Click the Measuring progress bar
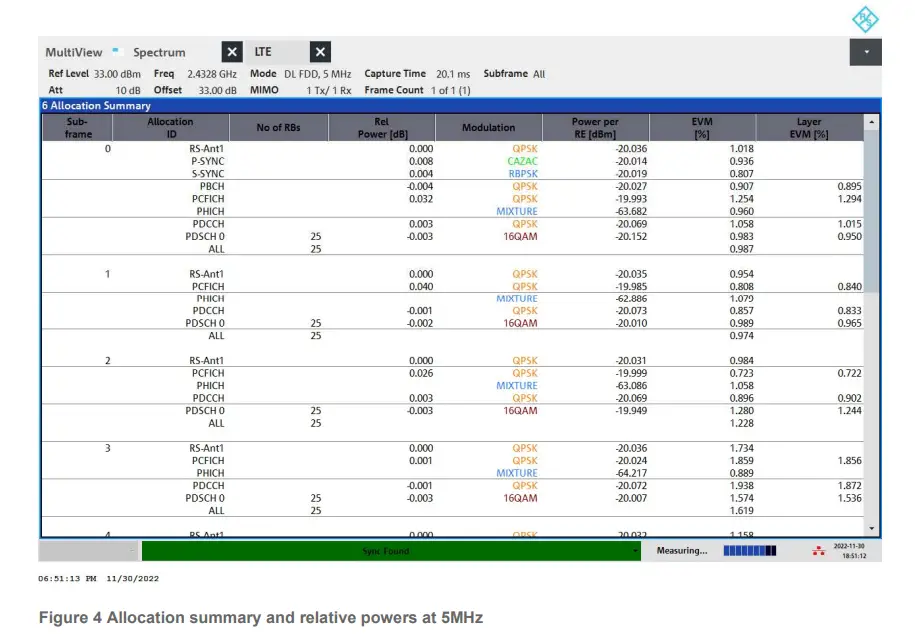 [x=749, y=551]
